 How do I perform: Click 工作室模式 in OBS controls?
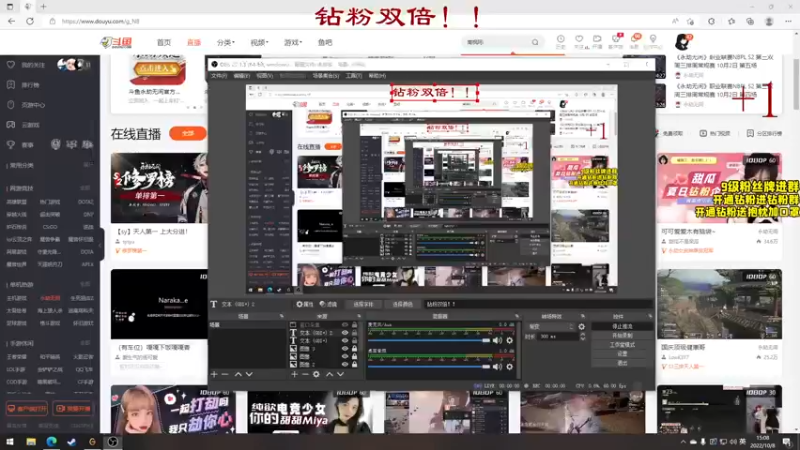point(622,345)
